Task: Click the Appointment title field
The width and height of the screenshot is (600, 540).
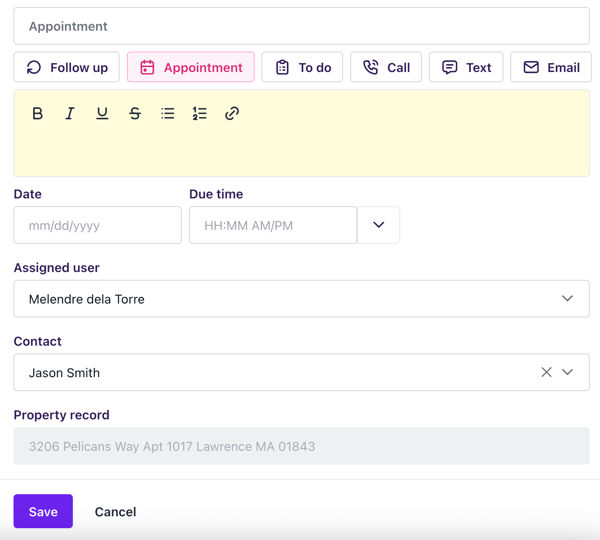Action: [x=302, y=26]
